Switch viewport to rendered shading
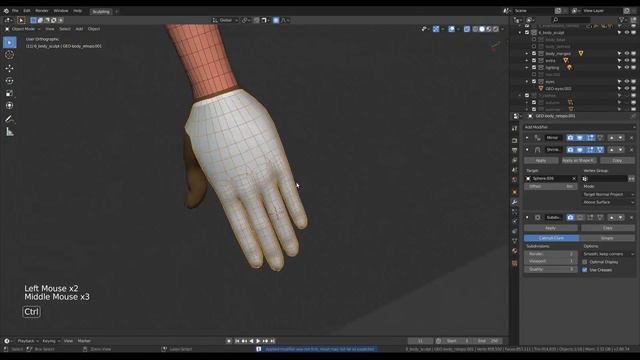 click(x=496, y=29)
